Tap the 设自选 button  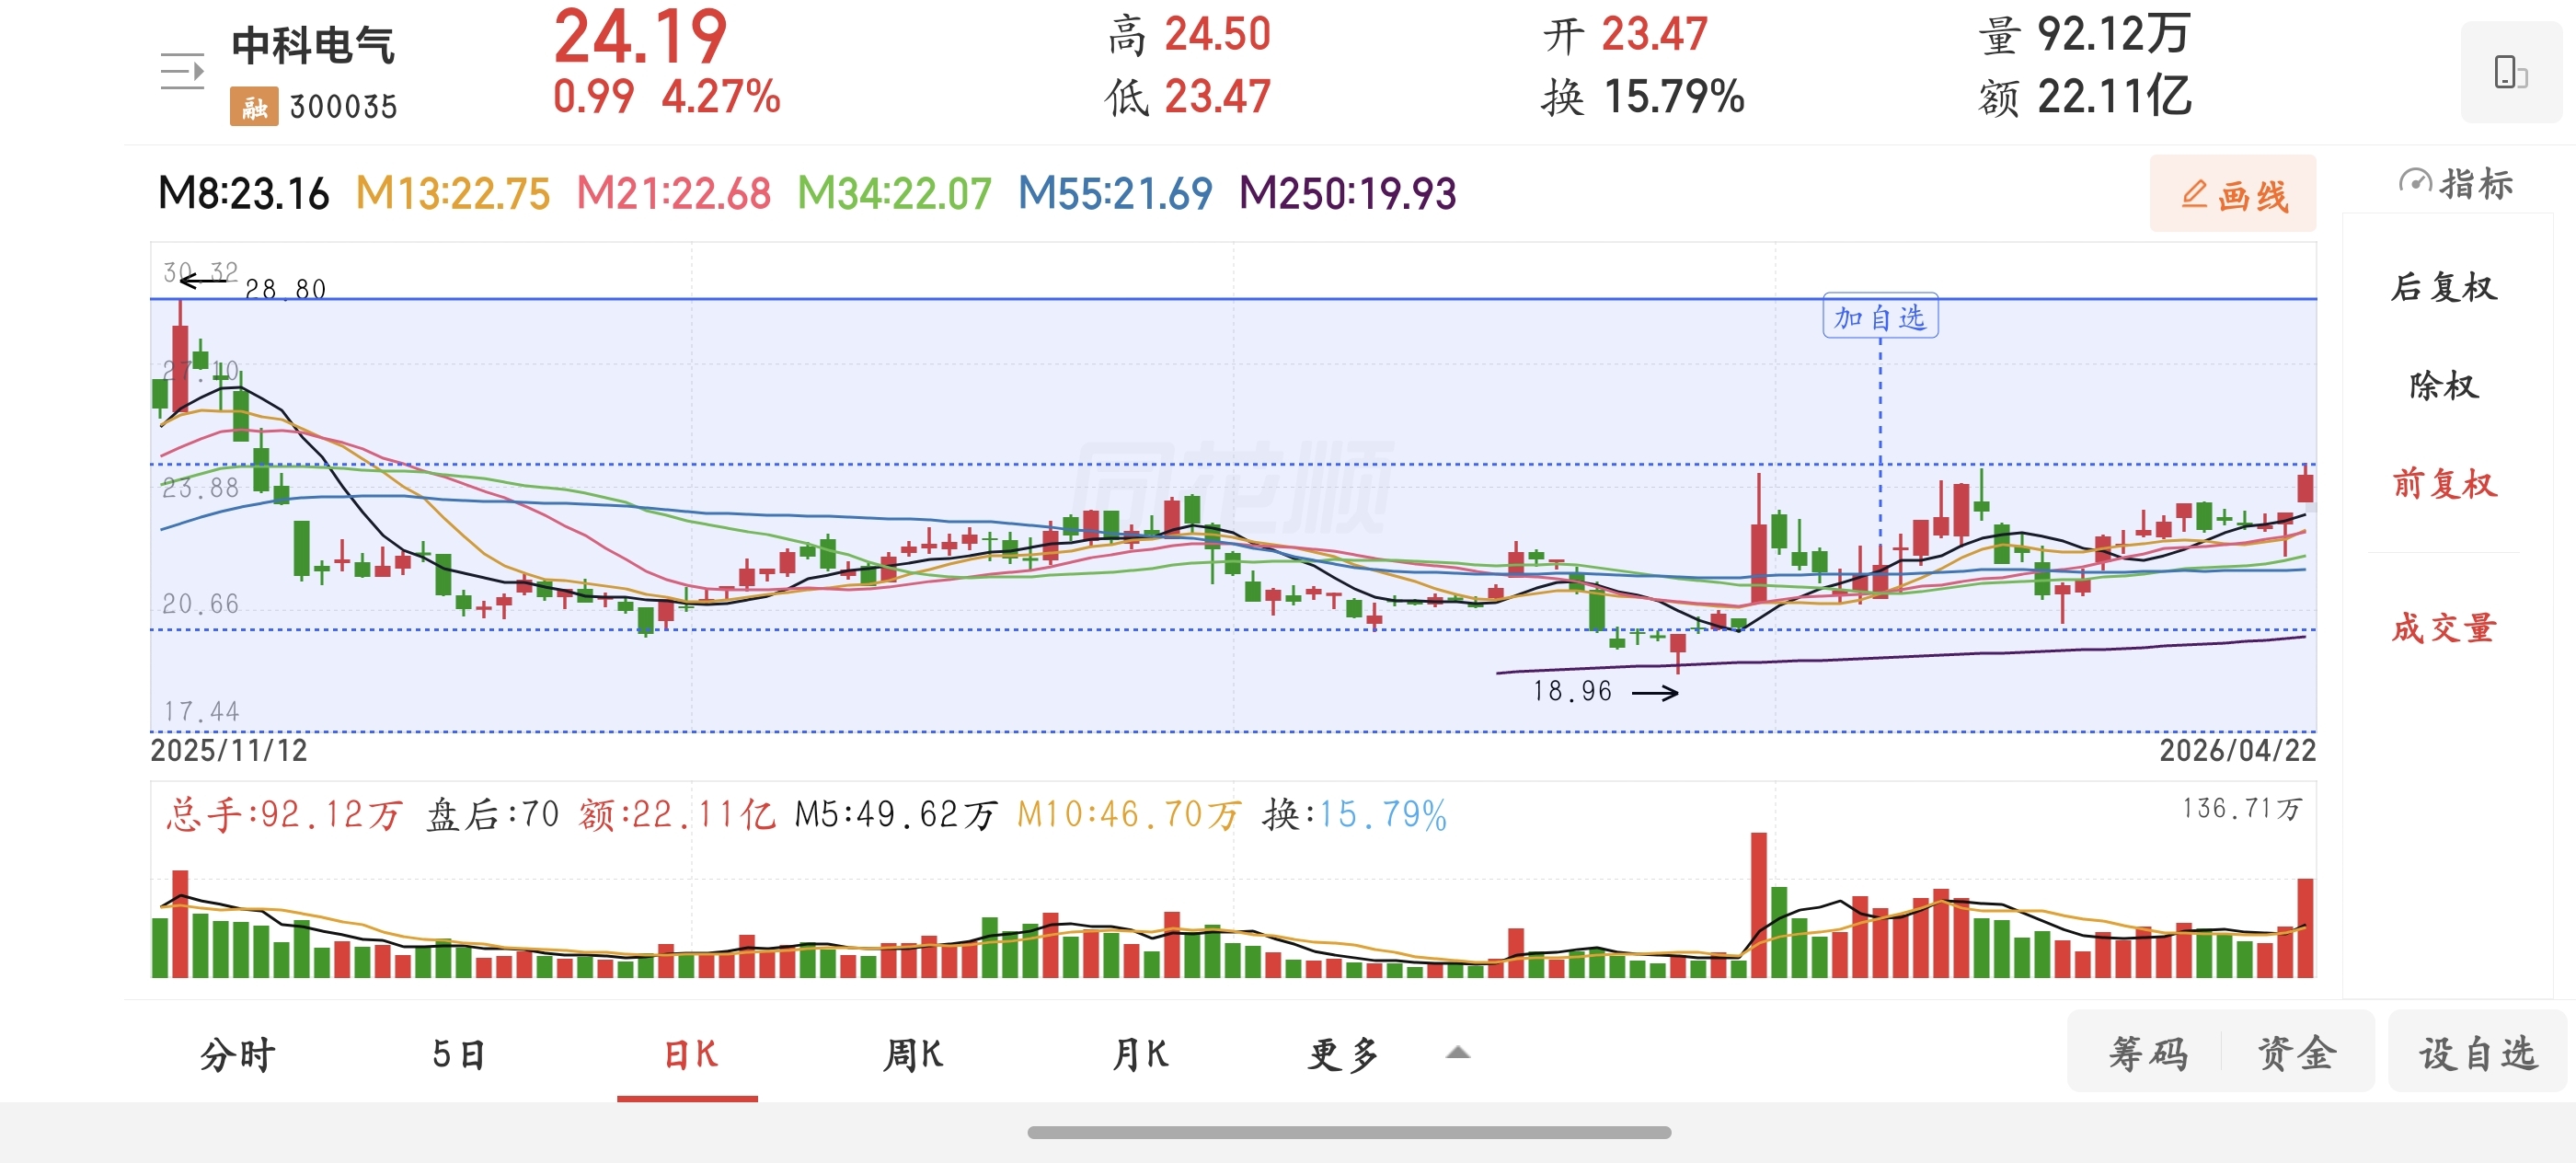pyautogui.click(x=2478, y=1053)
